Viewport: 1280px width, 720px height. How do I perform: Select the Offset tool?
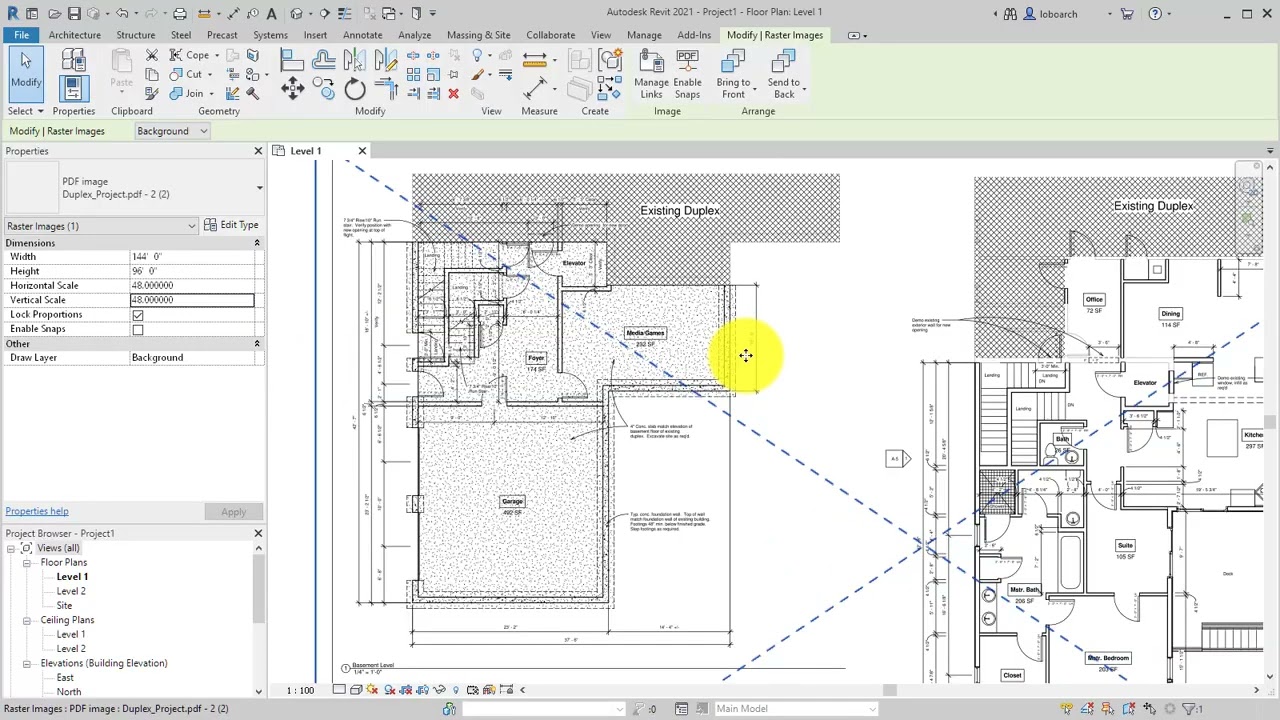pyautogui.click(x=323, y=61)
